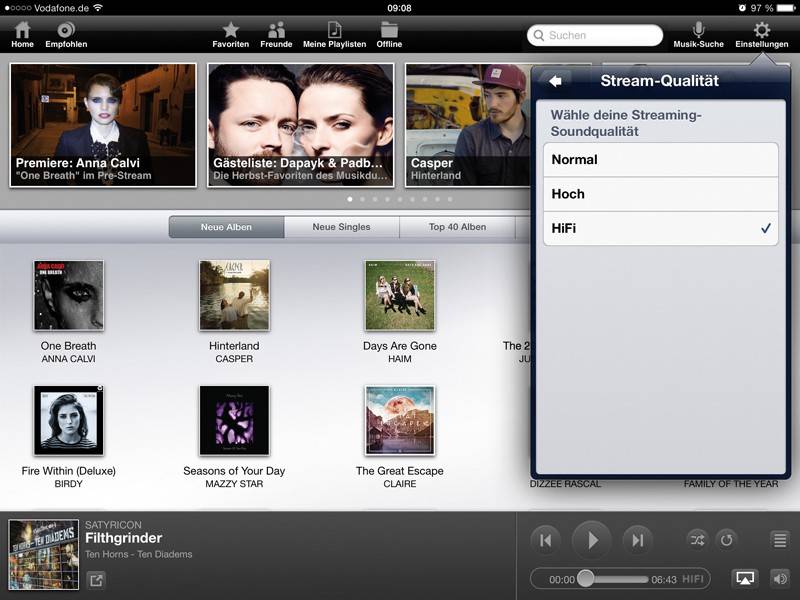Open the Premiere: Anna Calvi banner
The image size is (800, 600).
[x=103, y=126]
